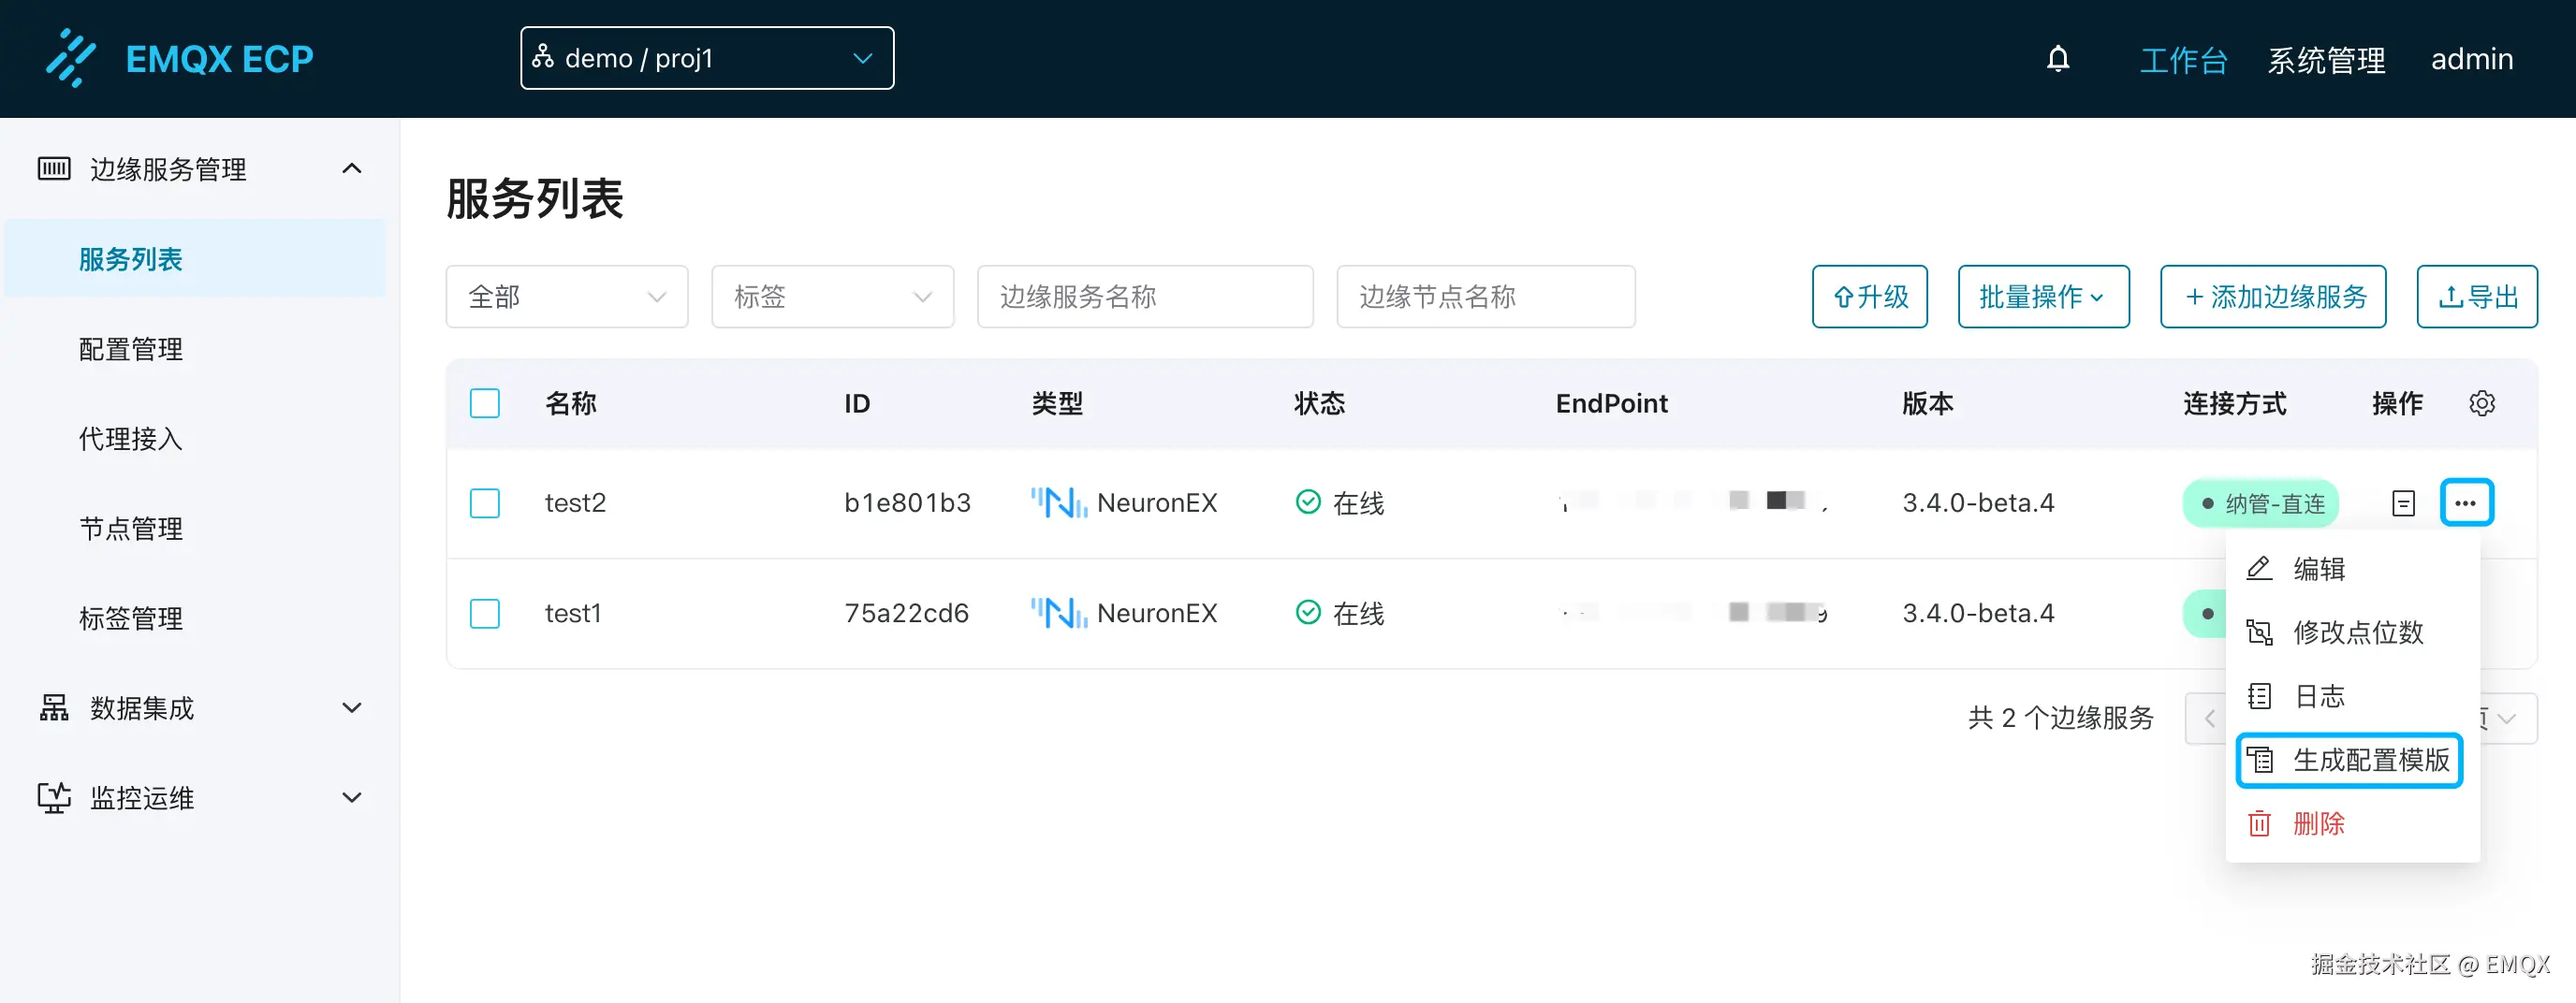Switch to 系统管理 in top navigation
2576x1003 pixels.
(x=2326, y=59)
